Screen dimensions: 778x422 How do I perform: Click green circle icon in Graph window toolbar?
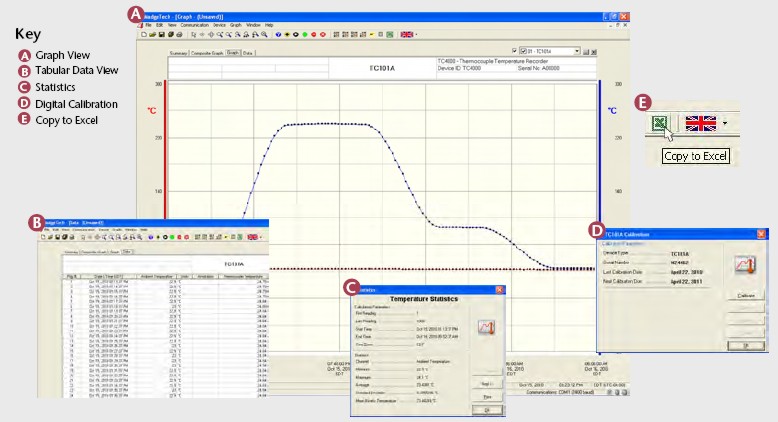305,35
